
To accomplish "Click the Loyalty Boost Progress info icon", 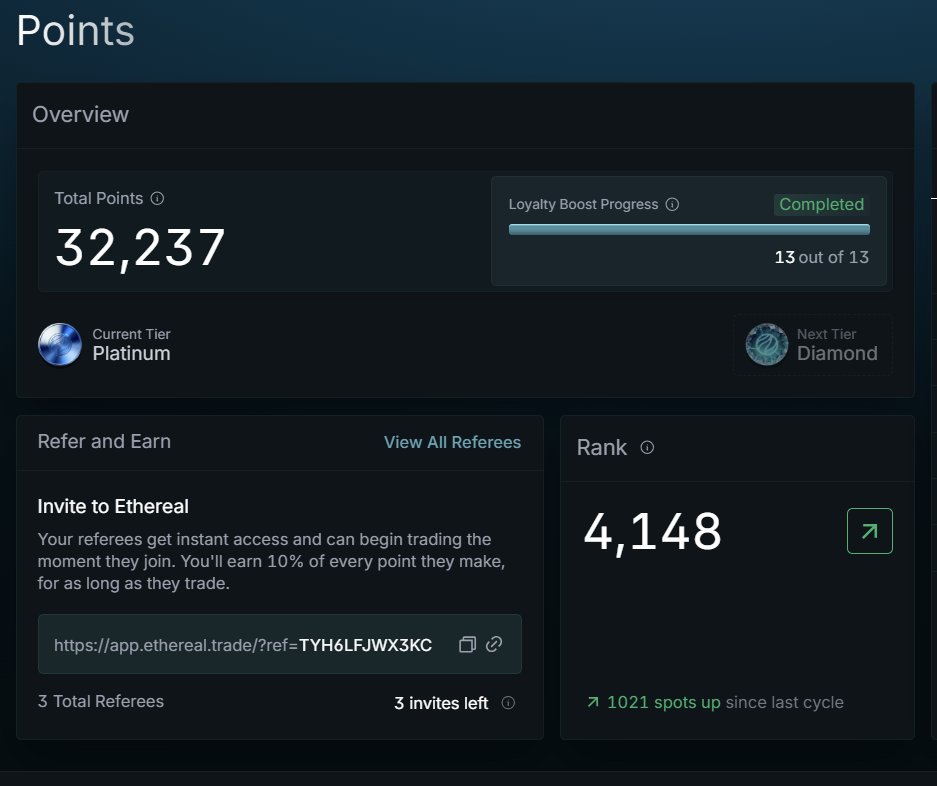I will 672,204.
